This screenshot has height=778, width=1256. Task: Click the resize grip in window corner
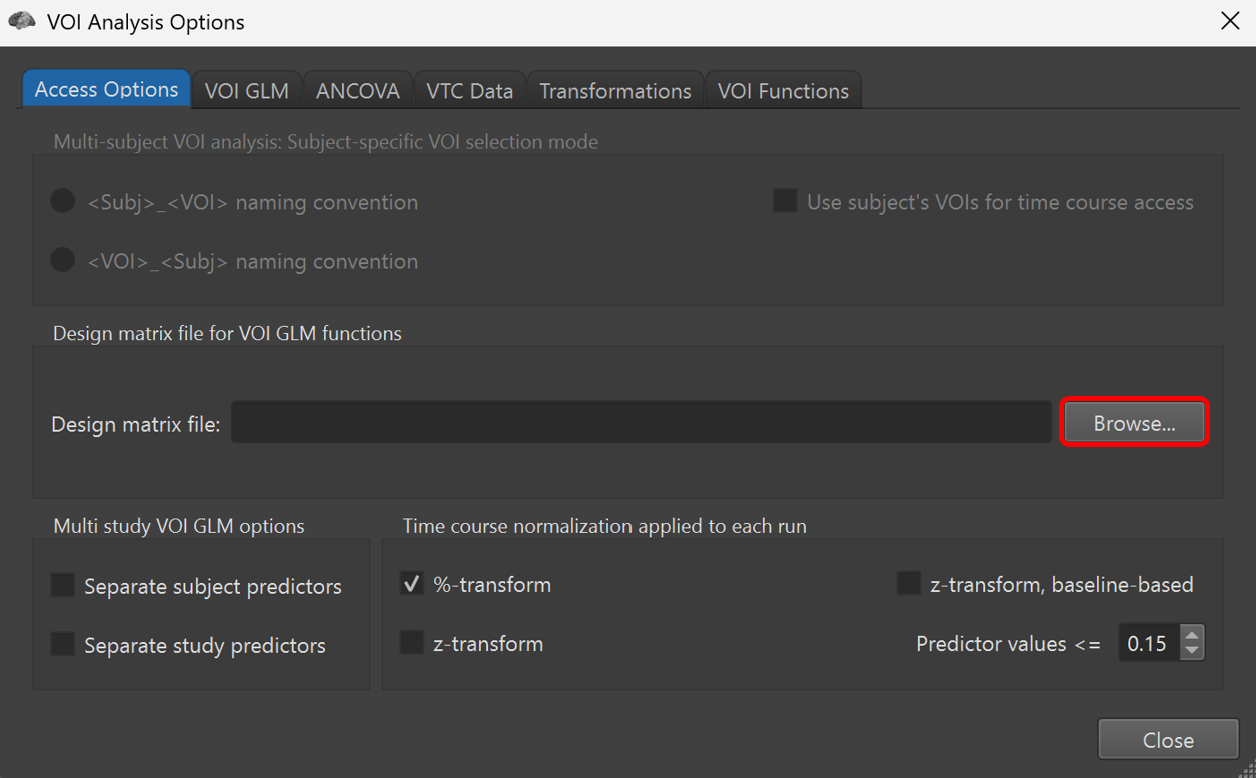1246,768
